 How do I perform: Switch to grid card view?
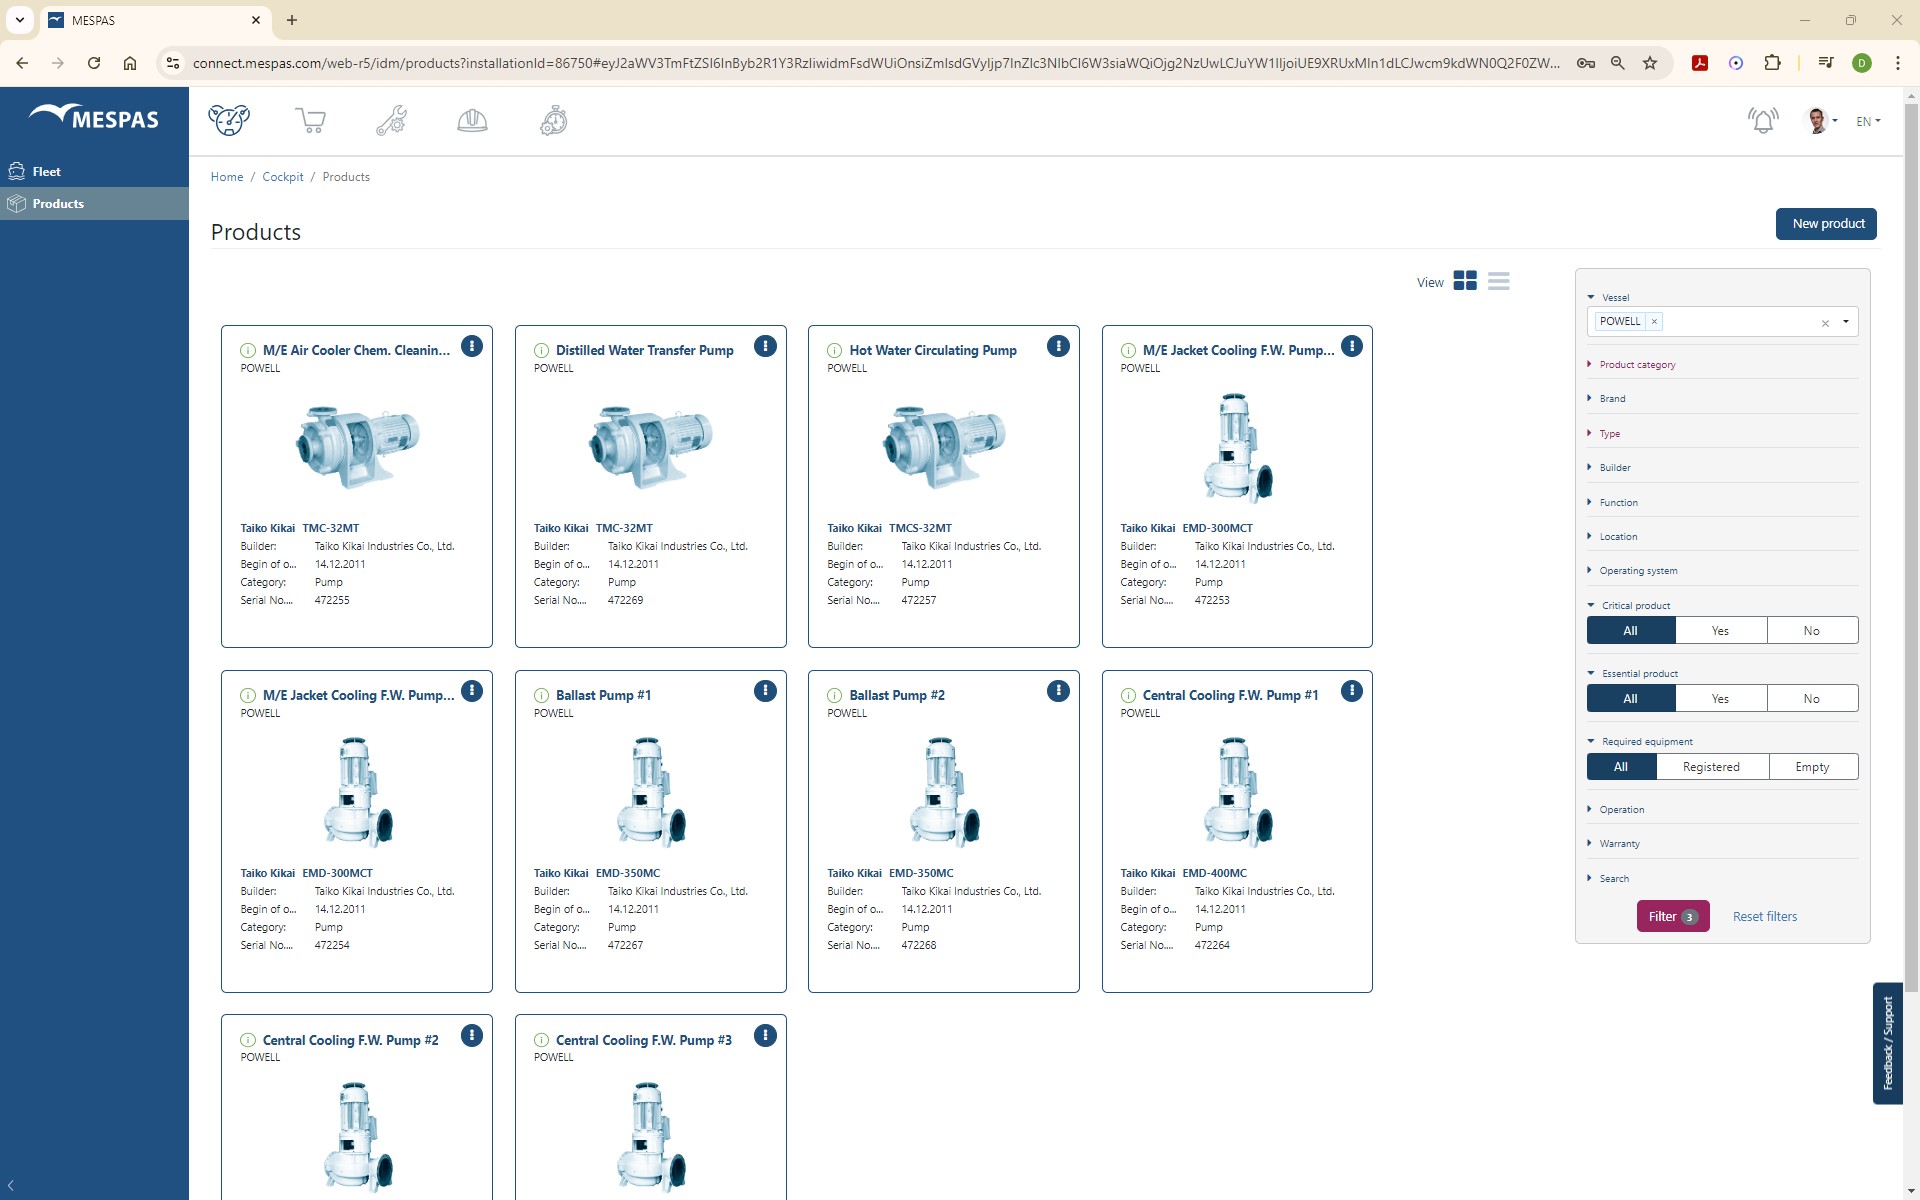click(1465, 281)
